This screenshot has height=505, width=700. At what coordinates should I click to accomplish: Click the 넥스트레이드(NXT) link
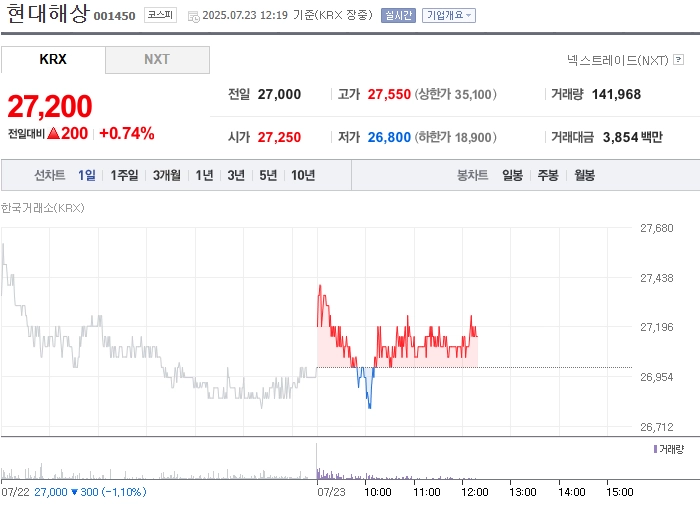[618, 60]
